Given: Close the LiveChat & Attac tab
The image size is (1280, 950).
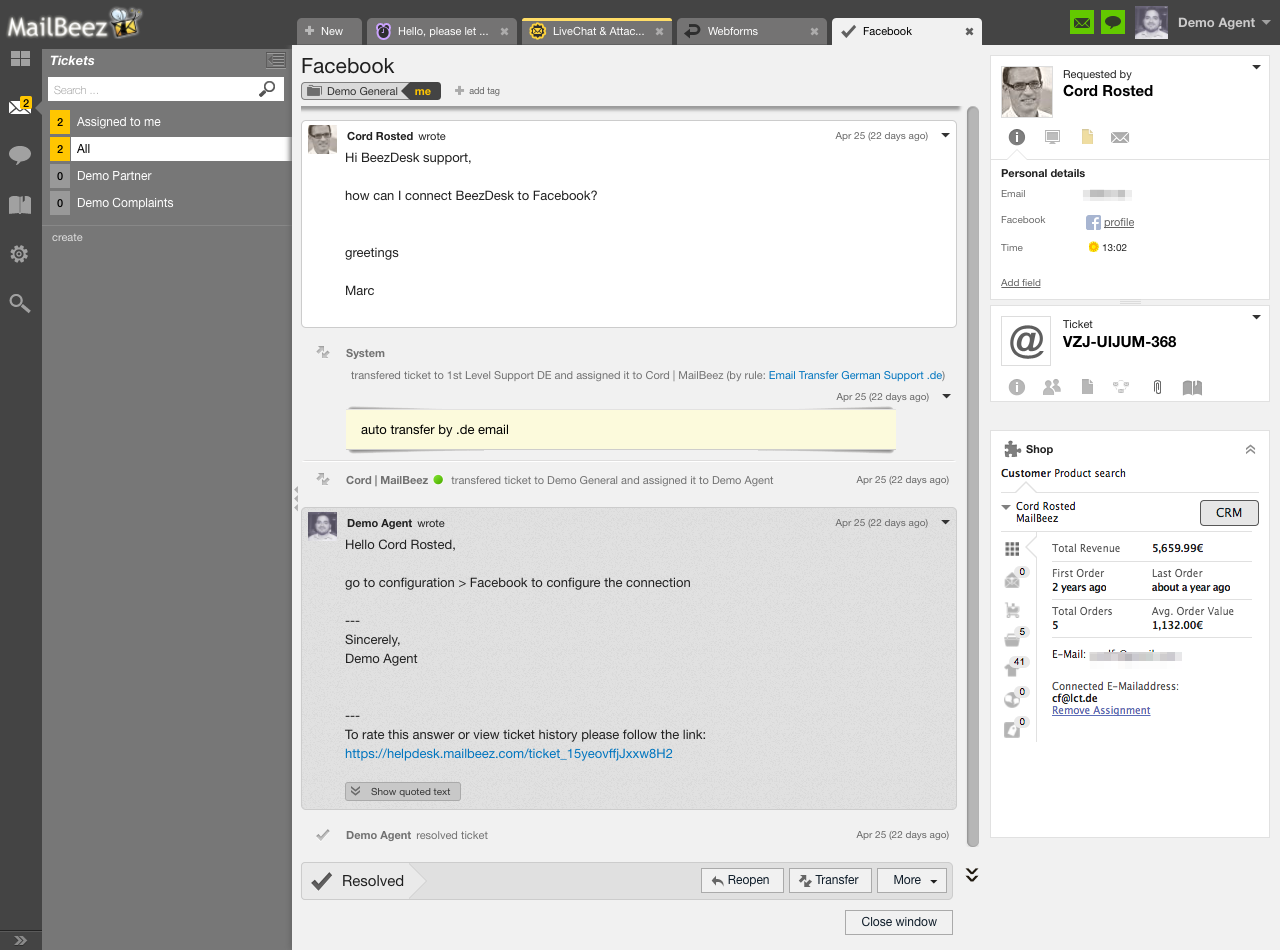Looking at the screenshot, I should 659,32.
